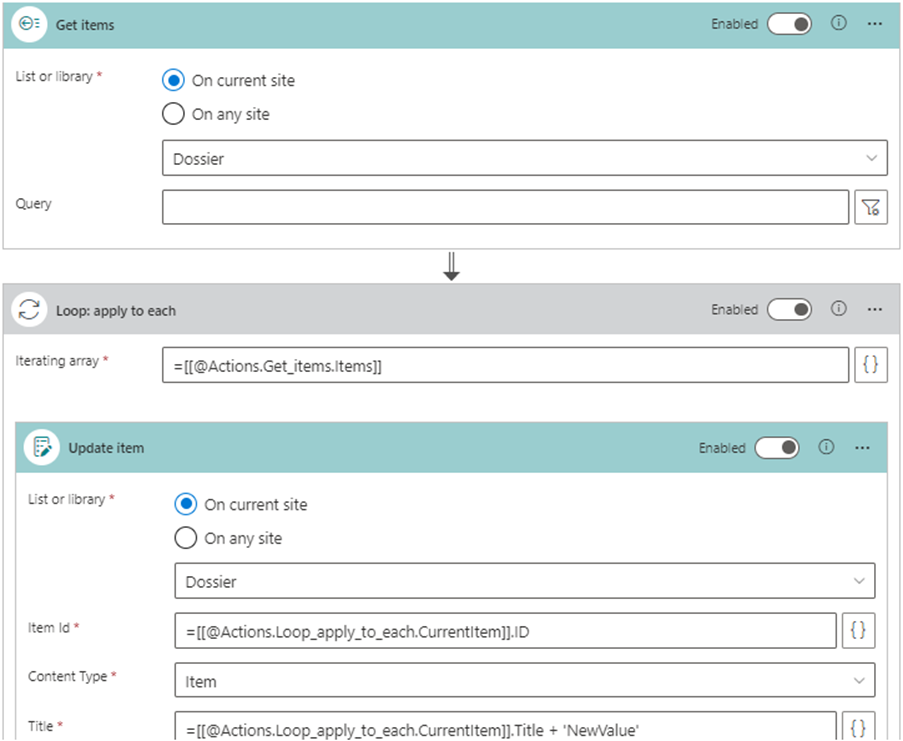Toggle Enabled switch on Update item
903x741 pixels.
pos(777,448)
